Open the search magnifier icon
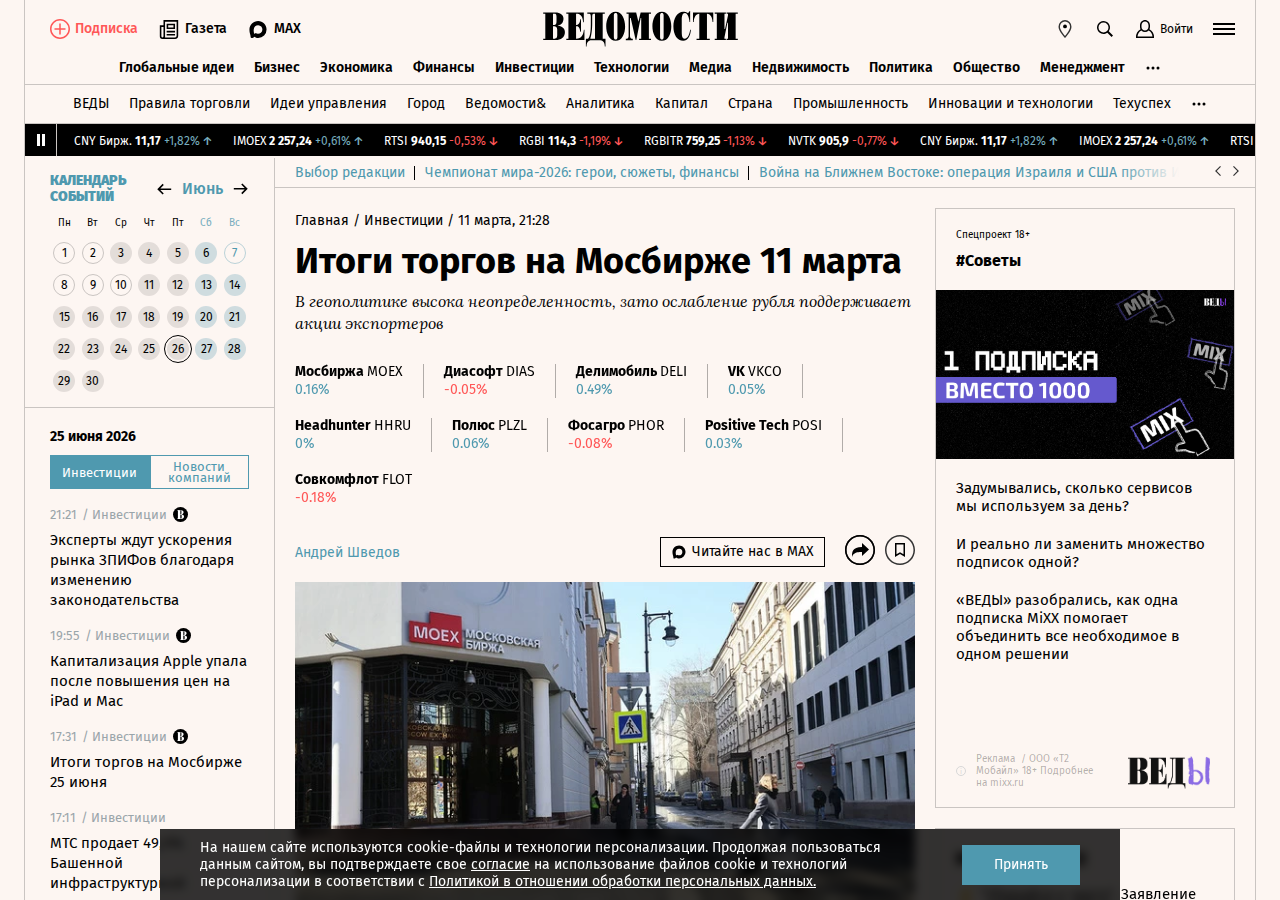Image resolution: width=1280 pixels, height=900 pixels. pos(1105,29)
